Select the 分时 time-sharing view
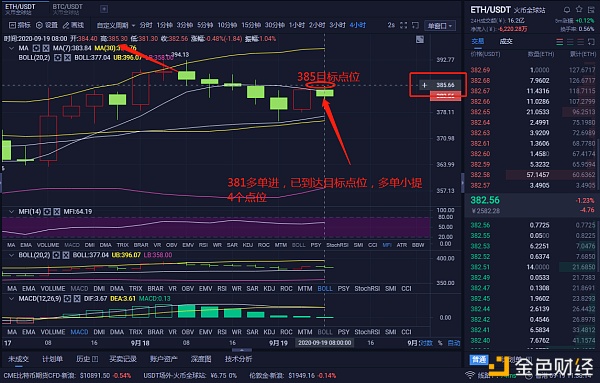 tap(145, 25)
